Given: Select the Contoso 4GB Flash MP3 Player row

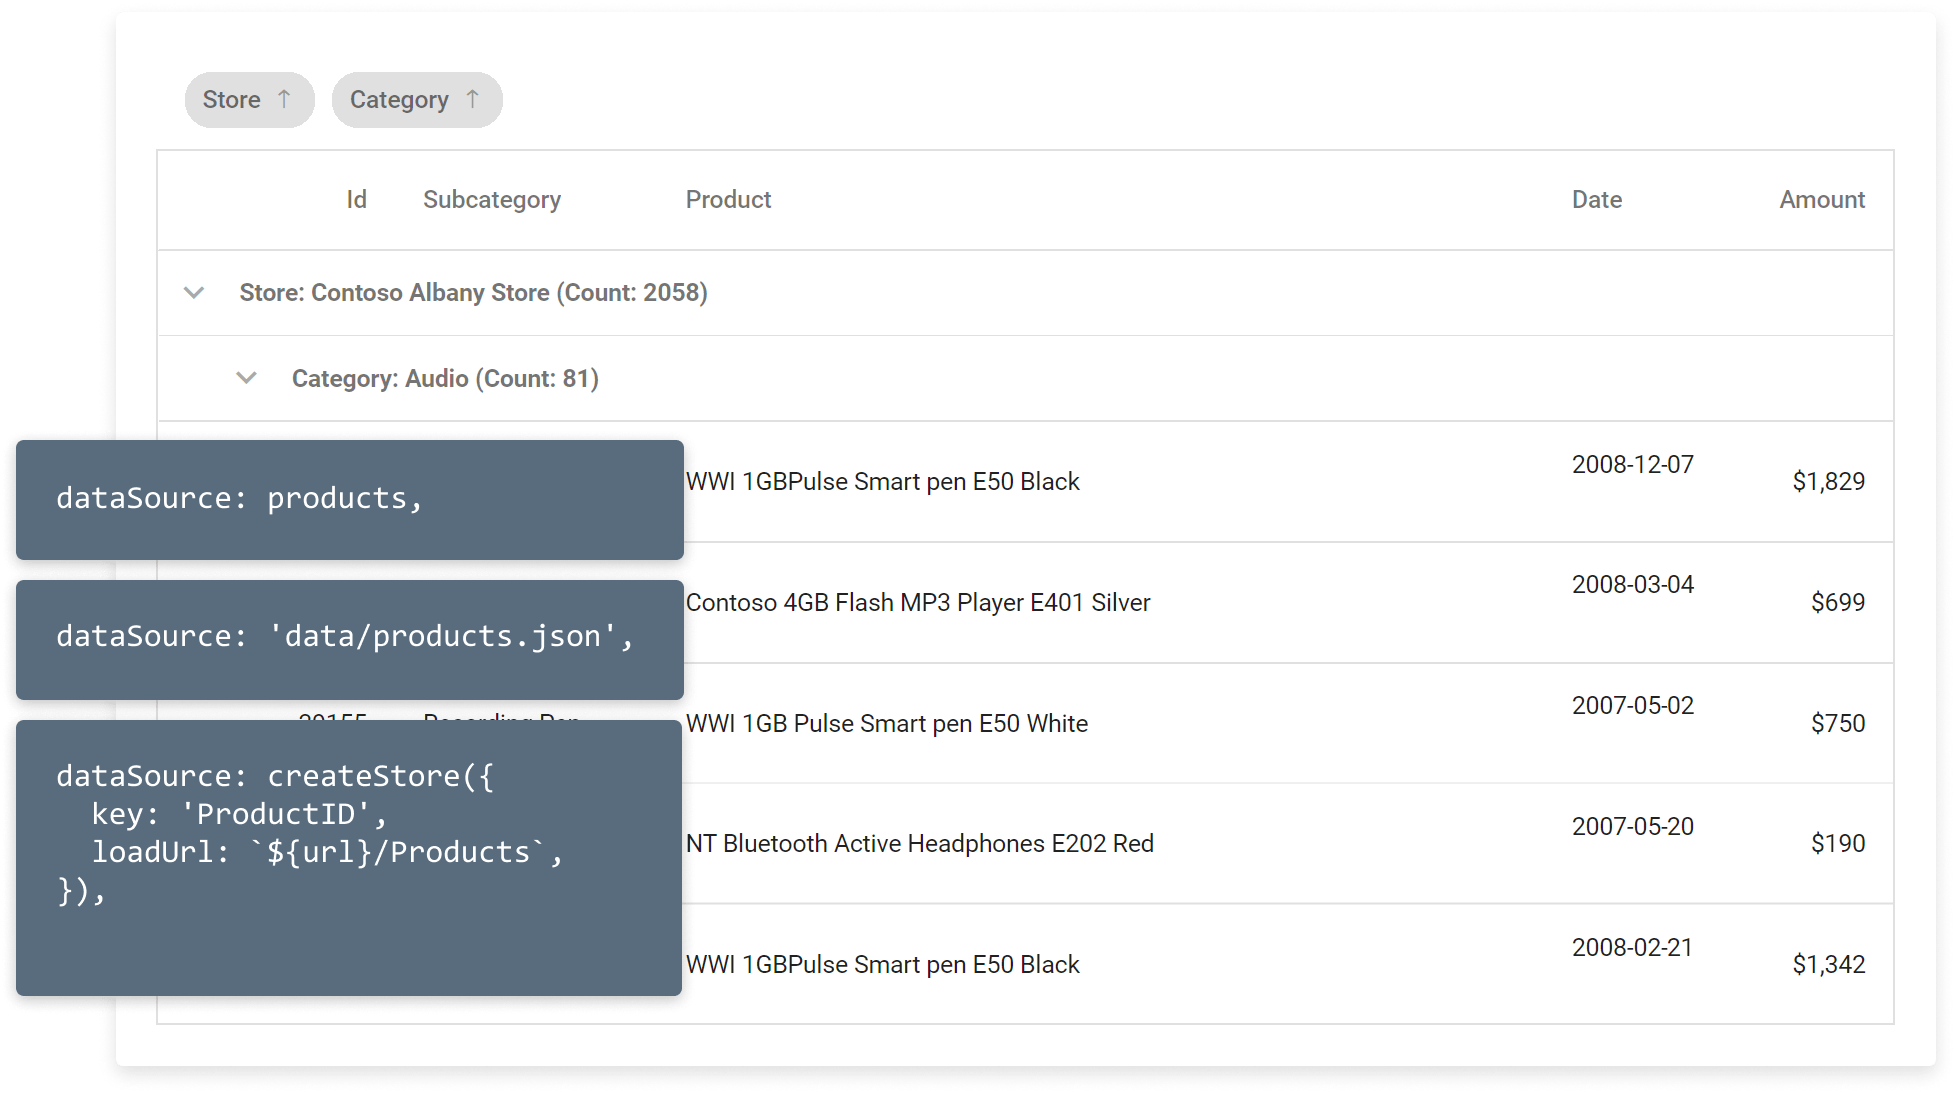Looking at the screenshot, I should click(917, 603).
